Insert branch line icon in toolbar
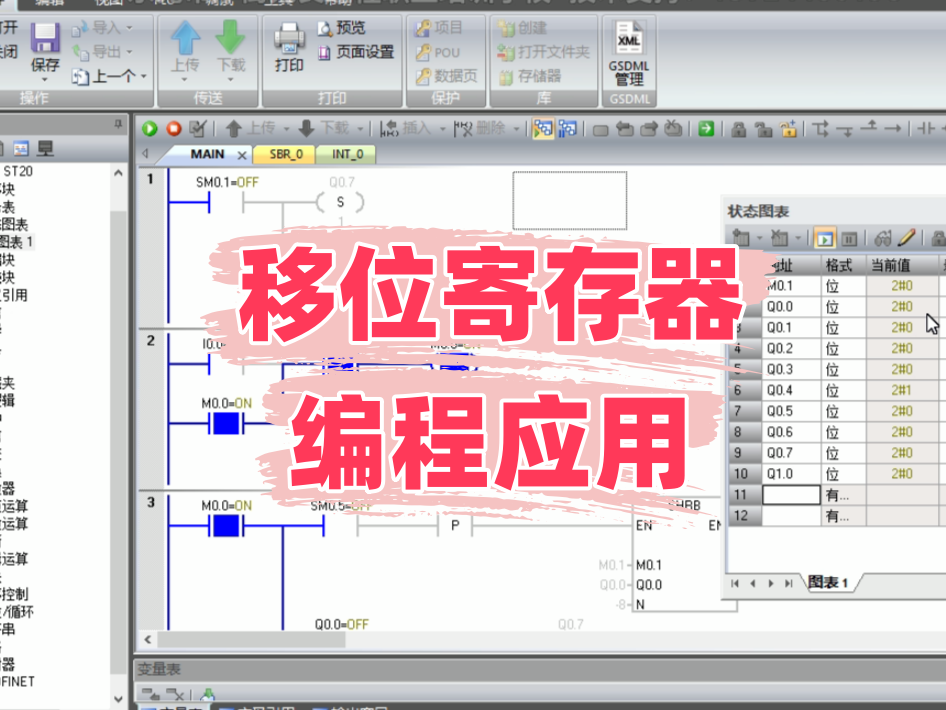Image resolution: width=946 pixels, height=710 pixels. click(x=821, y=128)
